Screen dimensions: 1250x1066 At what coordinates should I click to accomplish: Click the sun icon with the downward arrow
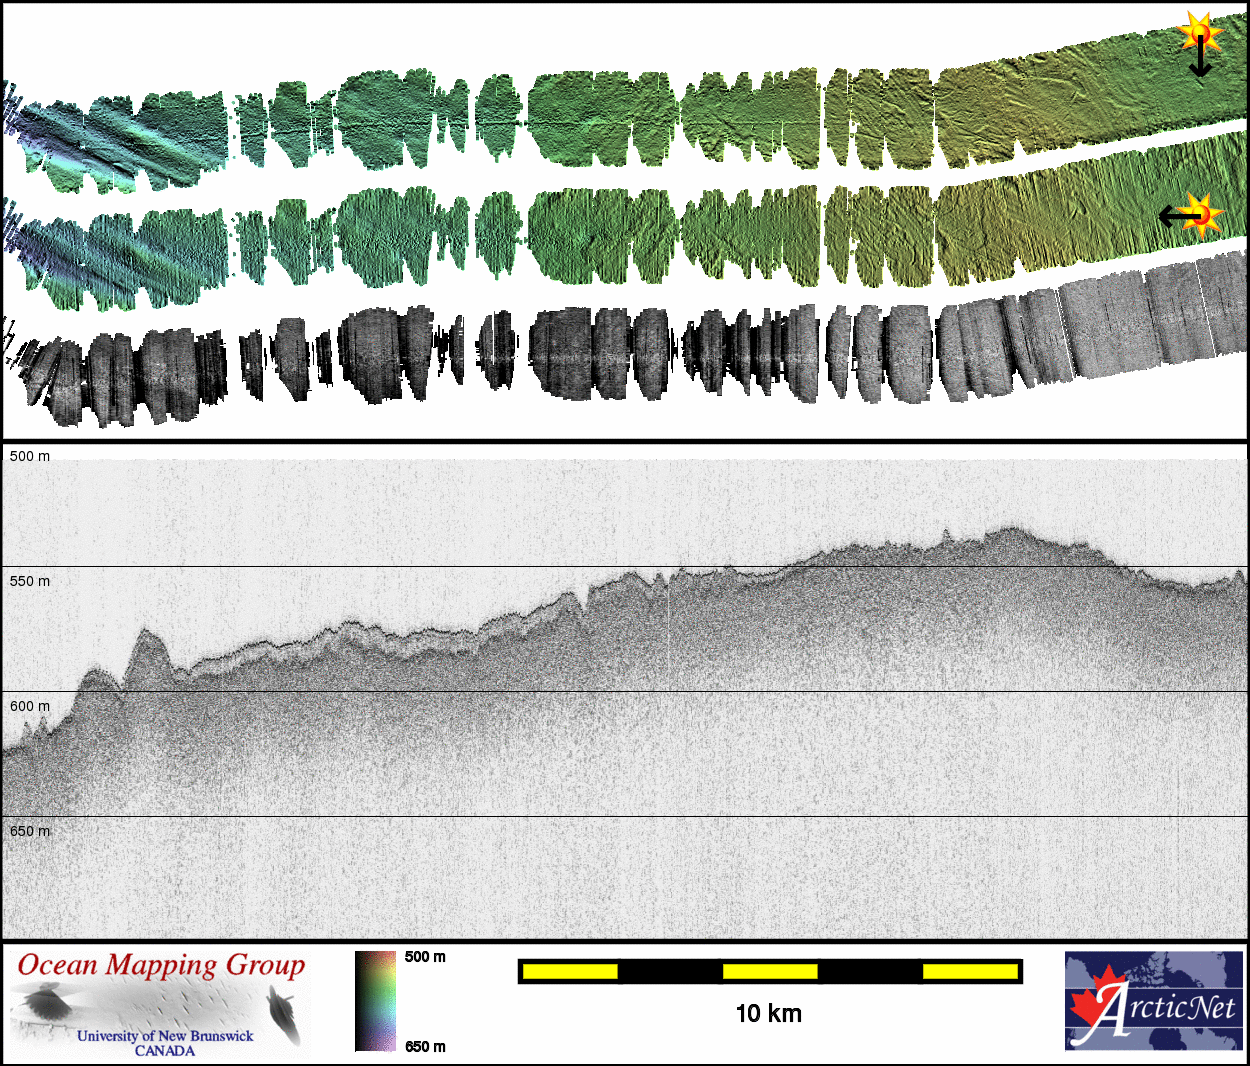click(1199, 33)
